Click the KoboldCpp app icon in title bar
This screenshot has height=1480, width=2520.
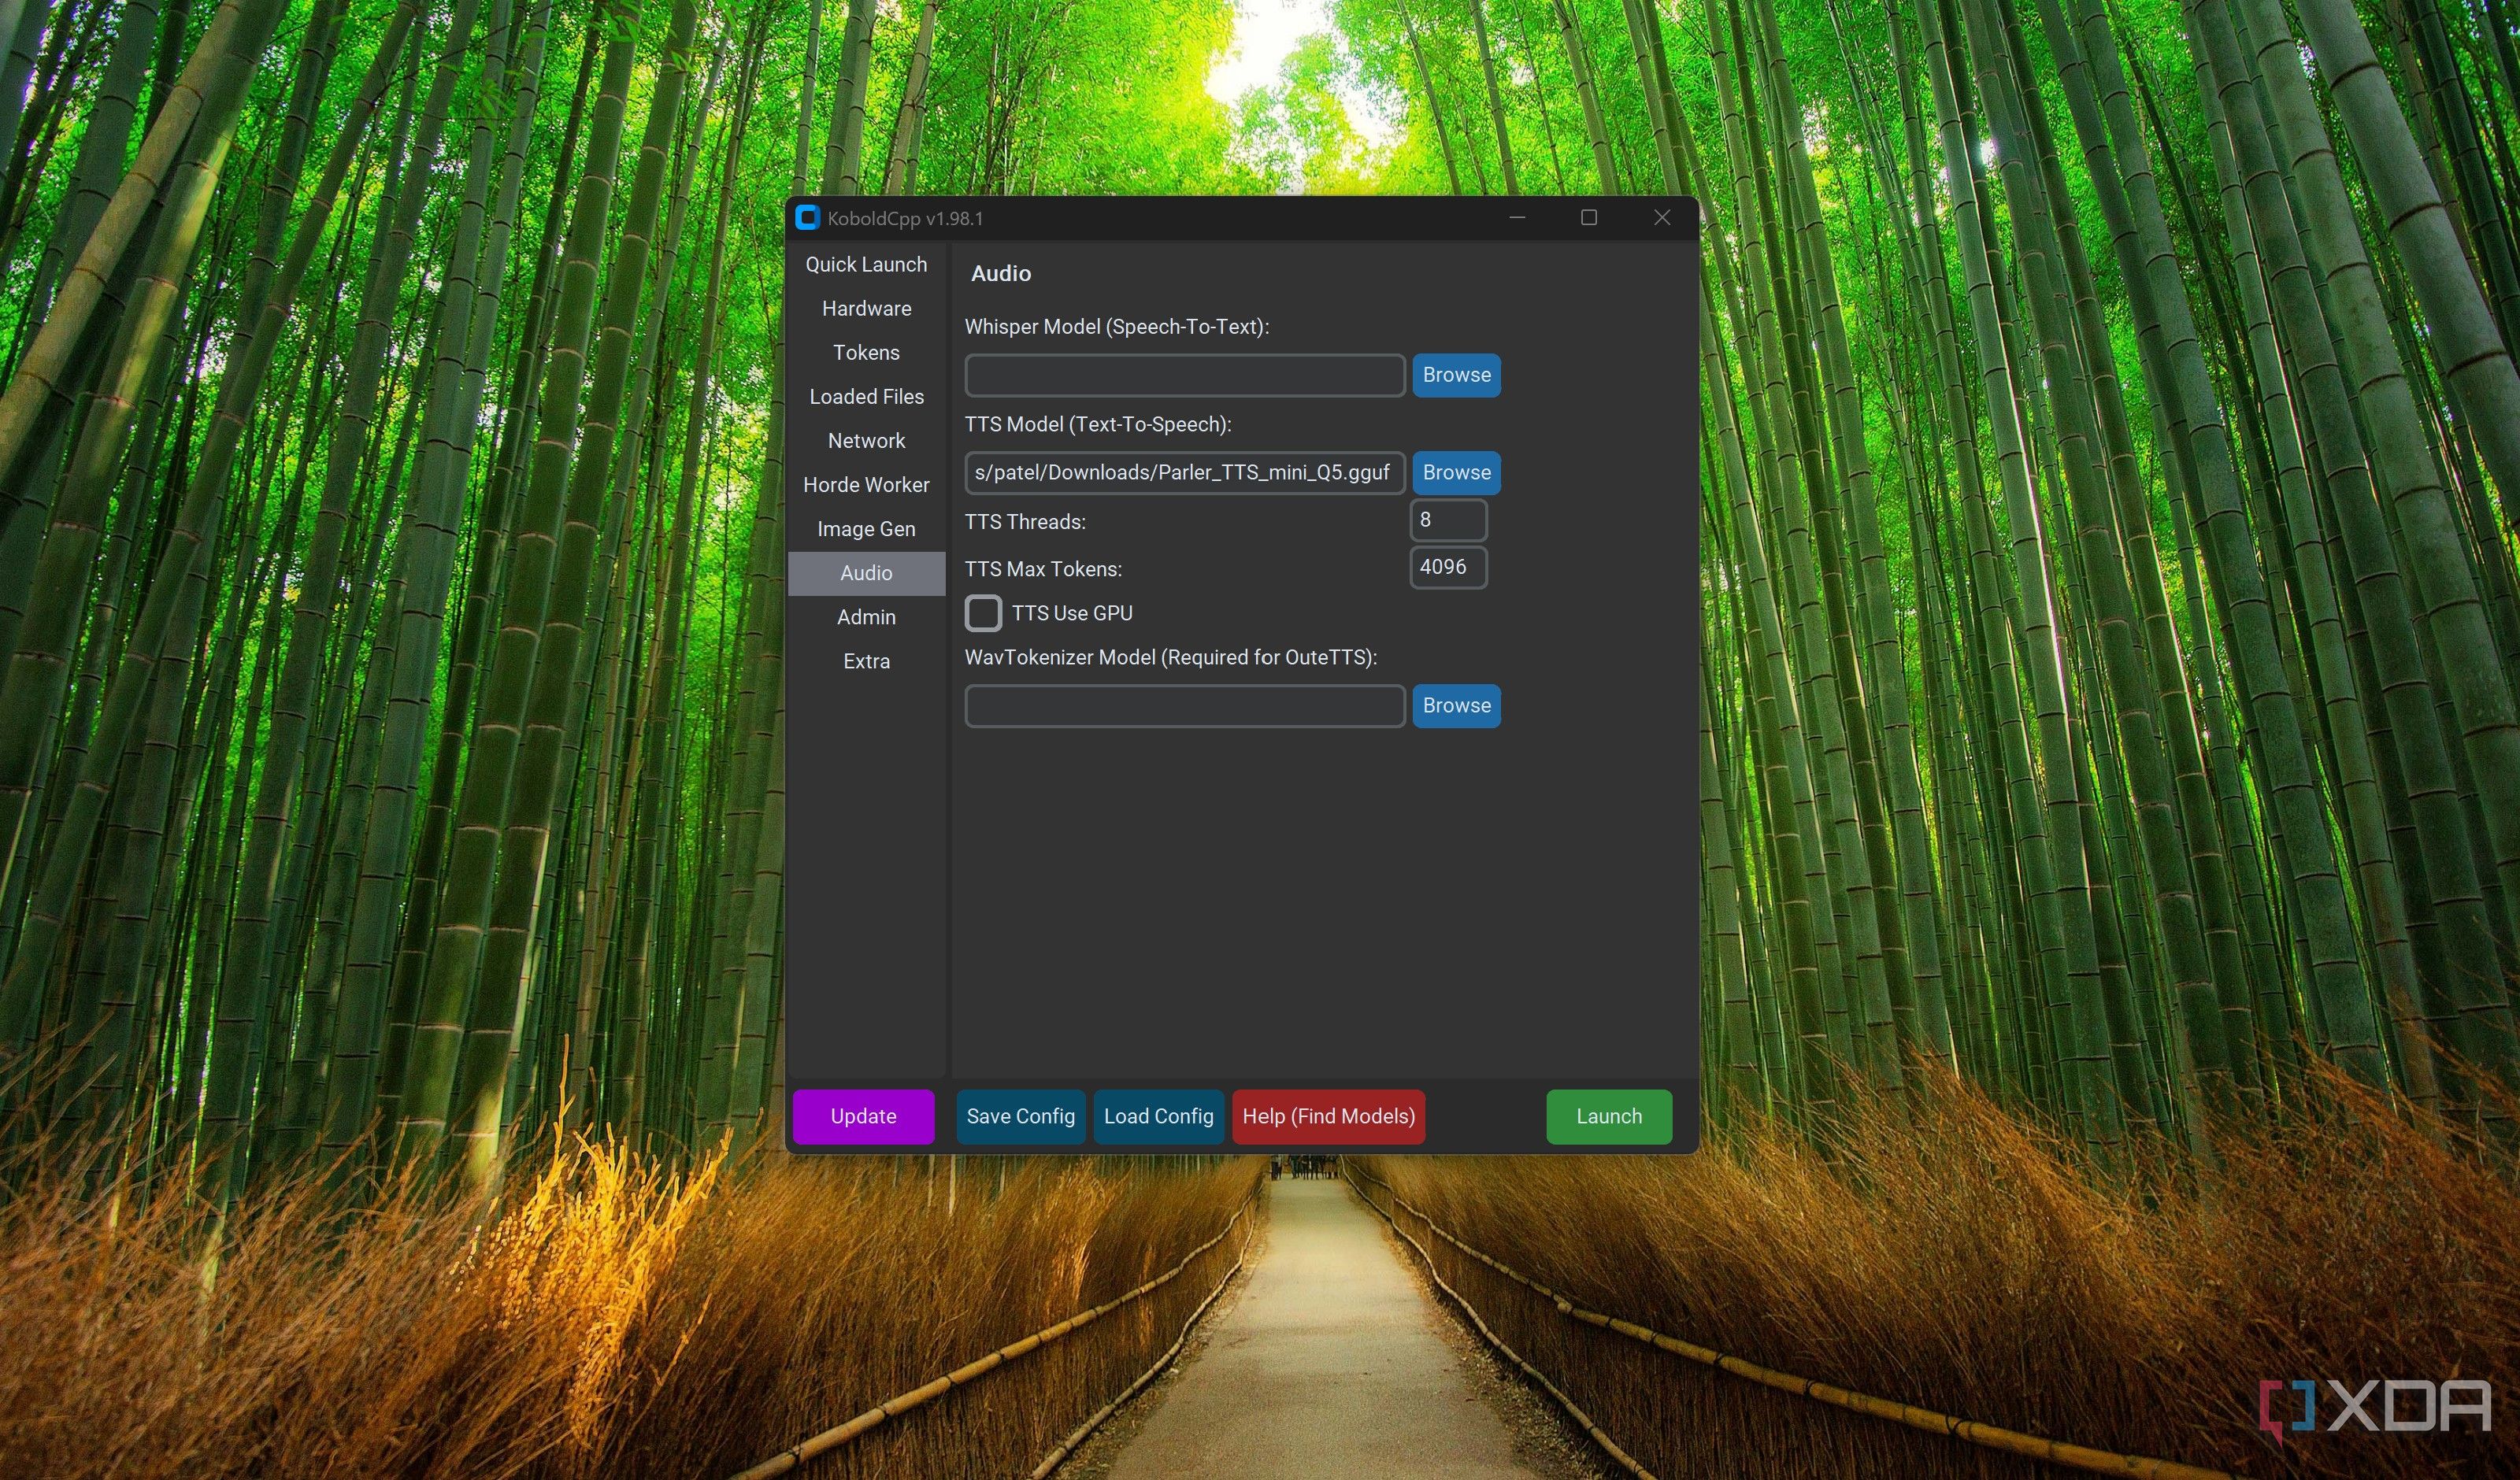(807, 218)
